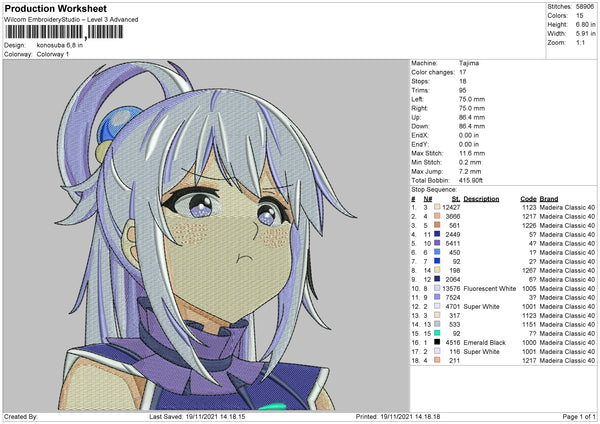
Task: Click the Trims value 95
Action: 463,90
